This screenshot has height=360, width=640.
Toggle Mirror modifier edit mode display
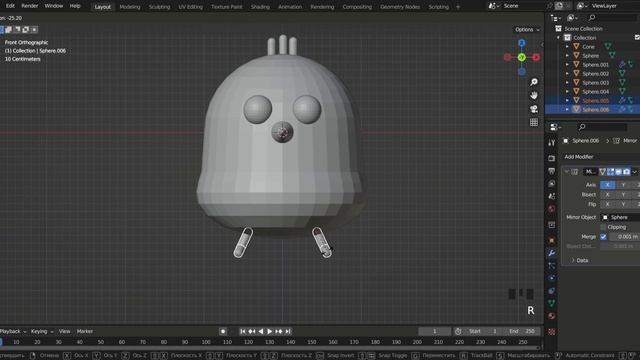pos(610,172)
